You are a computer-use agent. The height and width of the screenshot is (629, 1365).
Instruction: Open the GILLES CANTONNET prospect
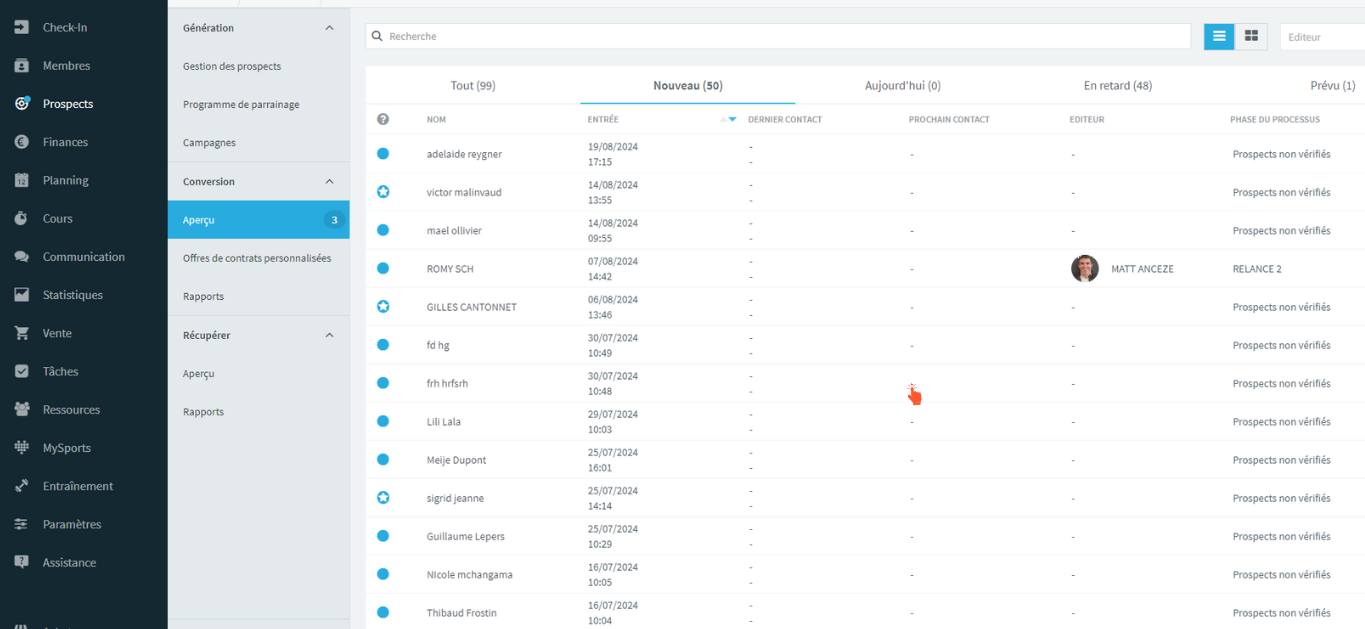pyautogui.click(x=471, y=307)
